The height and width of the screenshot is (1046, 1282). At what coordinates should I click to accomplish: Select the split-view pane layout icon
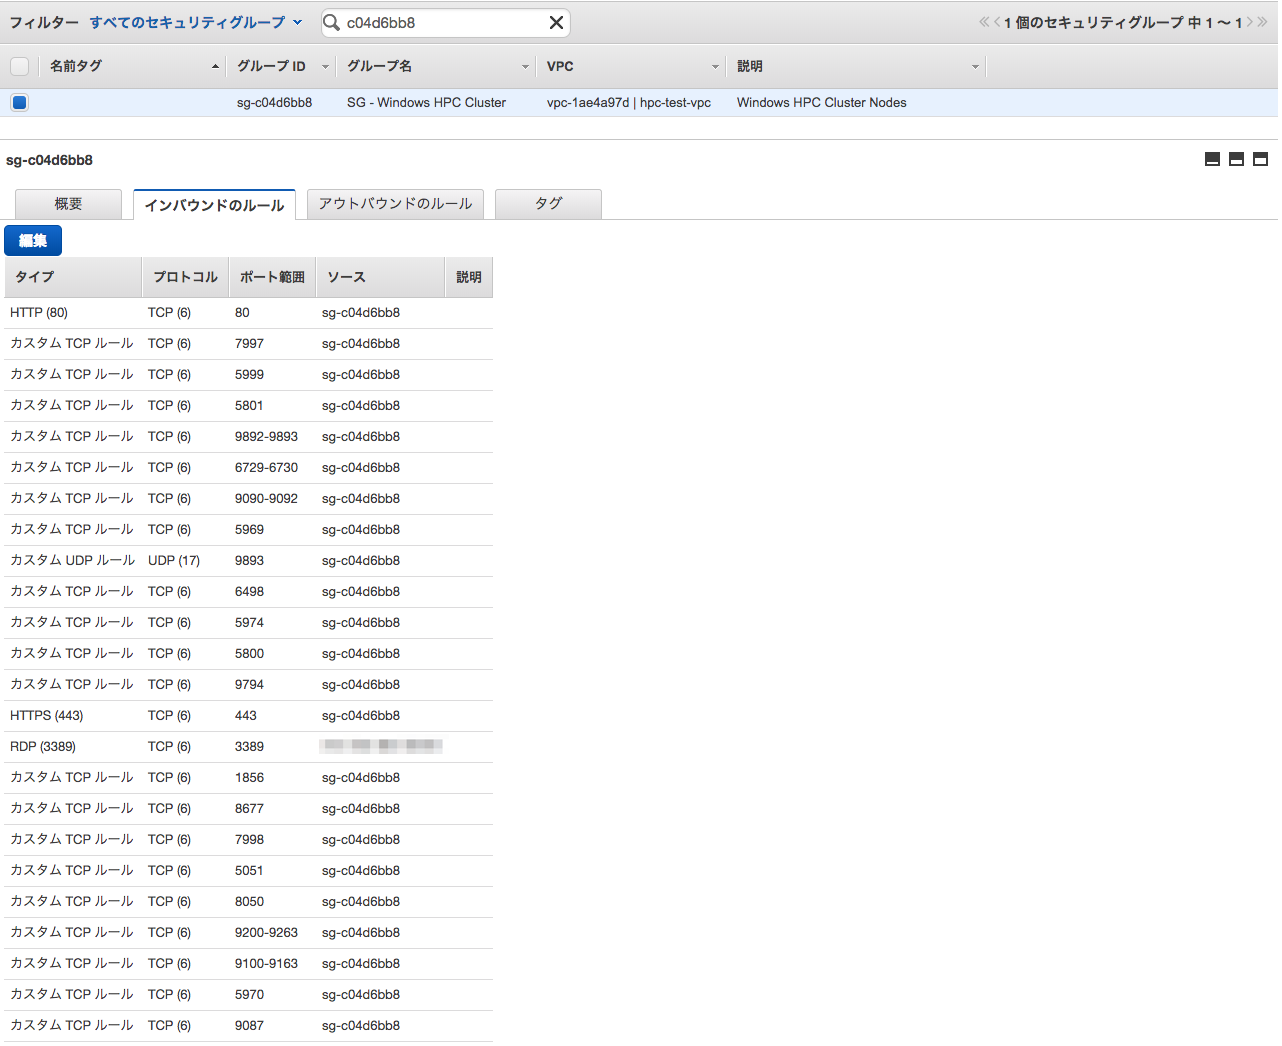[1236, 159]
